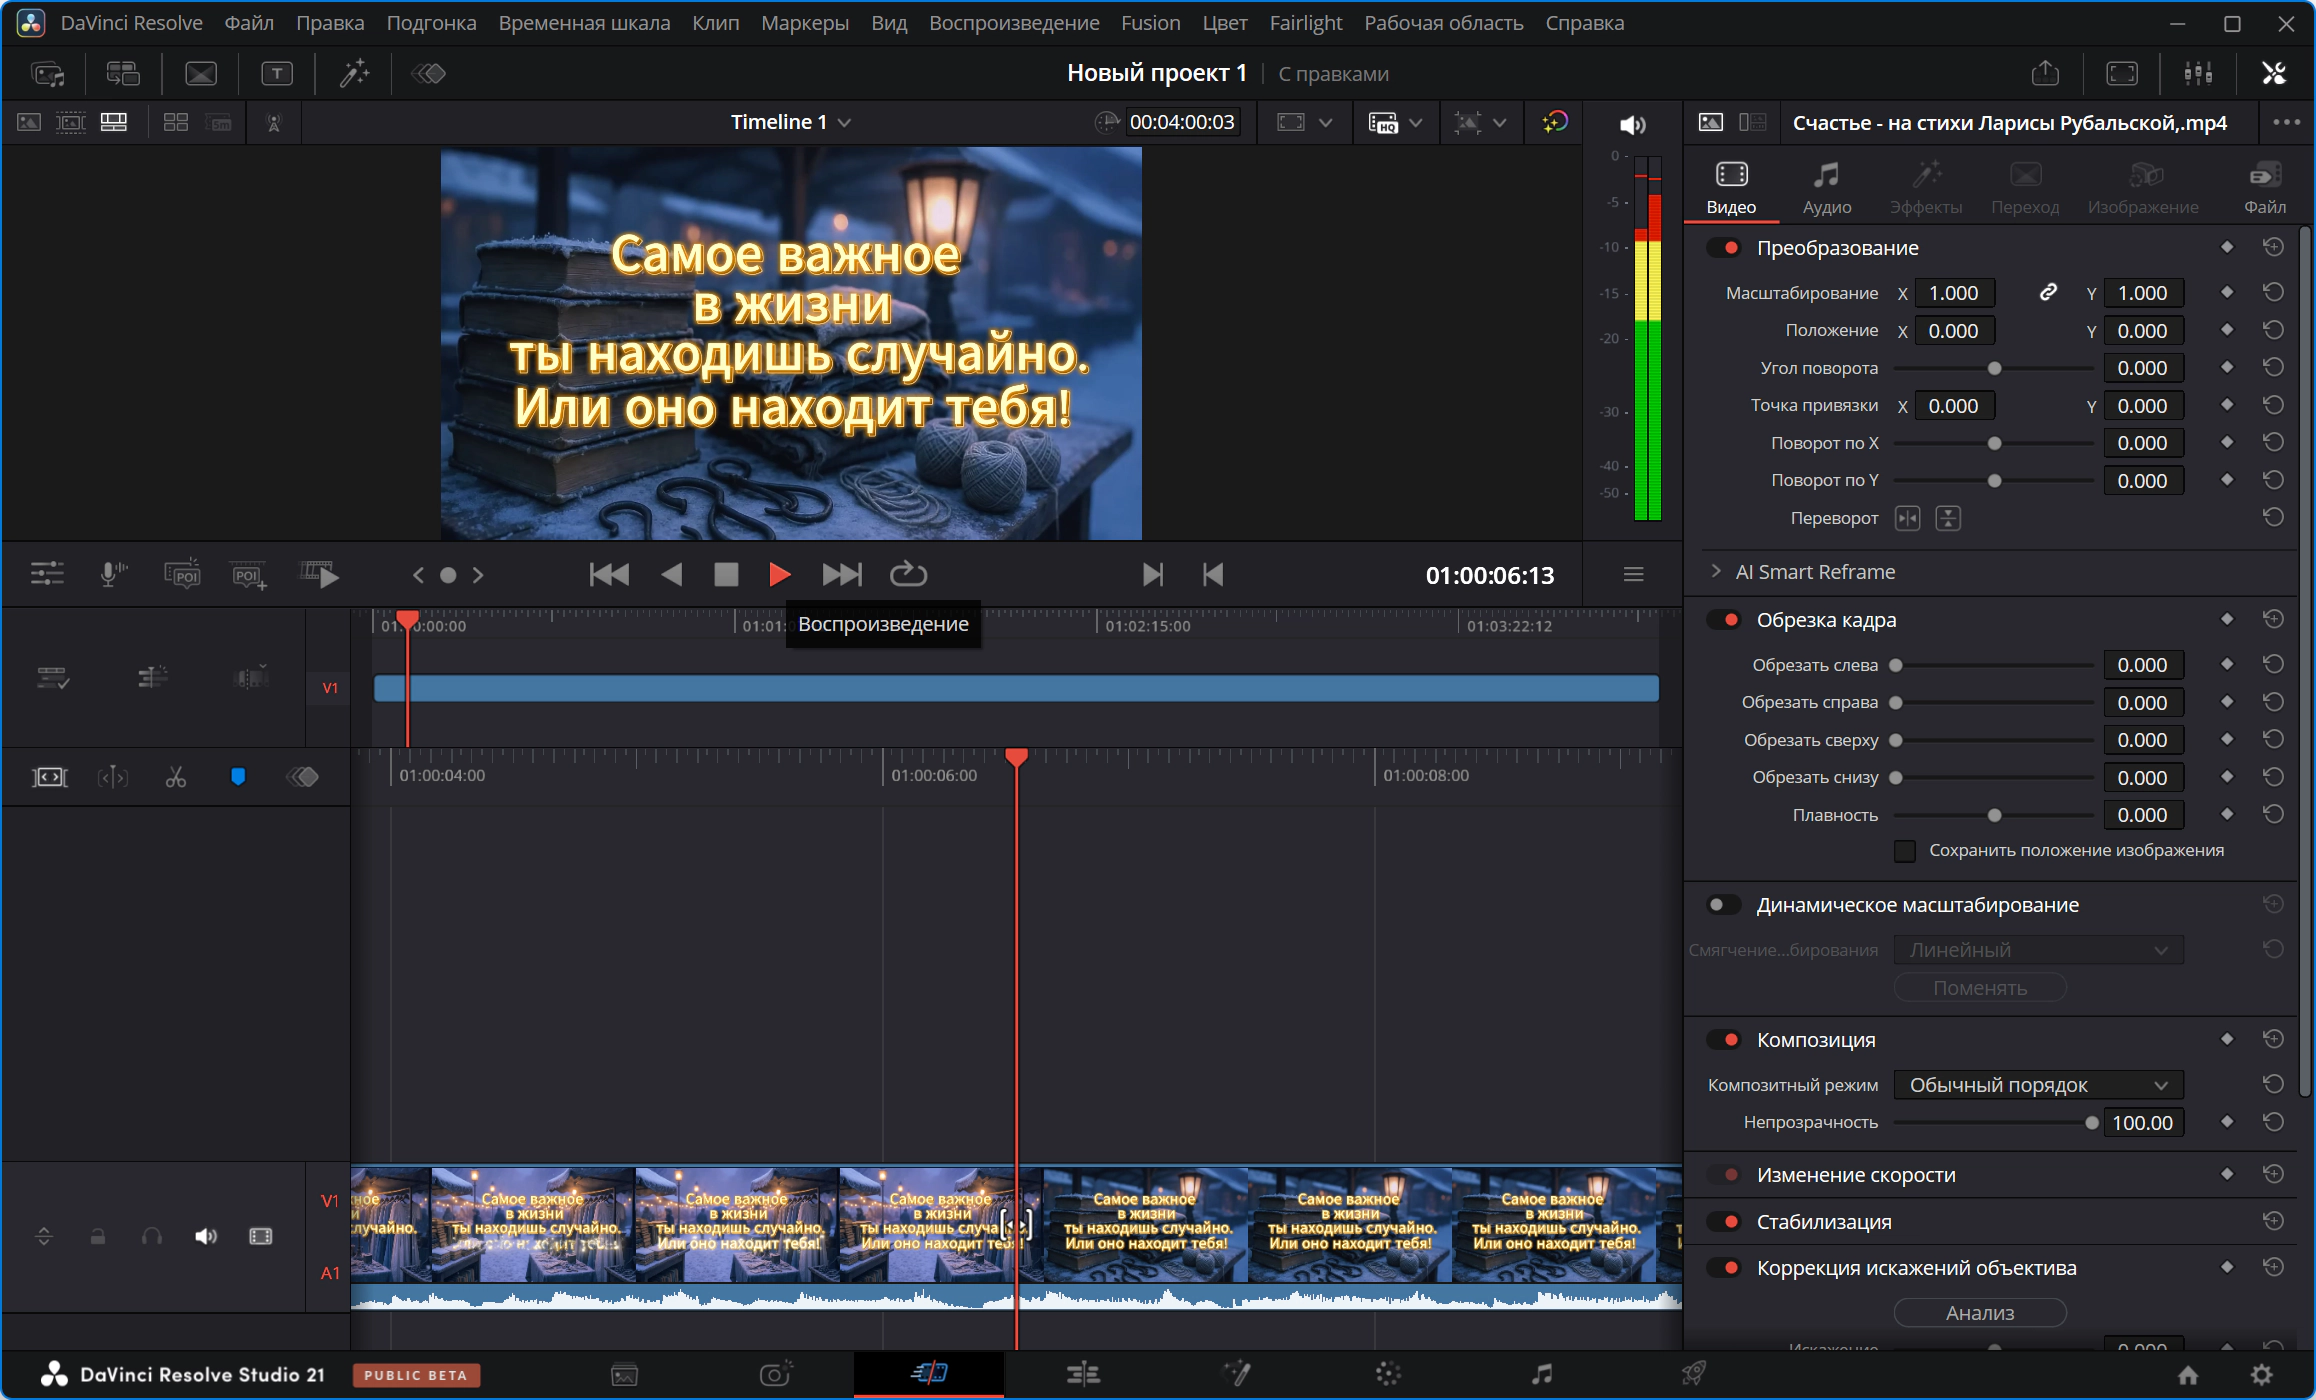Open the Quick Export icon
Screen dimensions: 2316x1400
(2045, 73)
